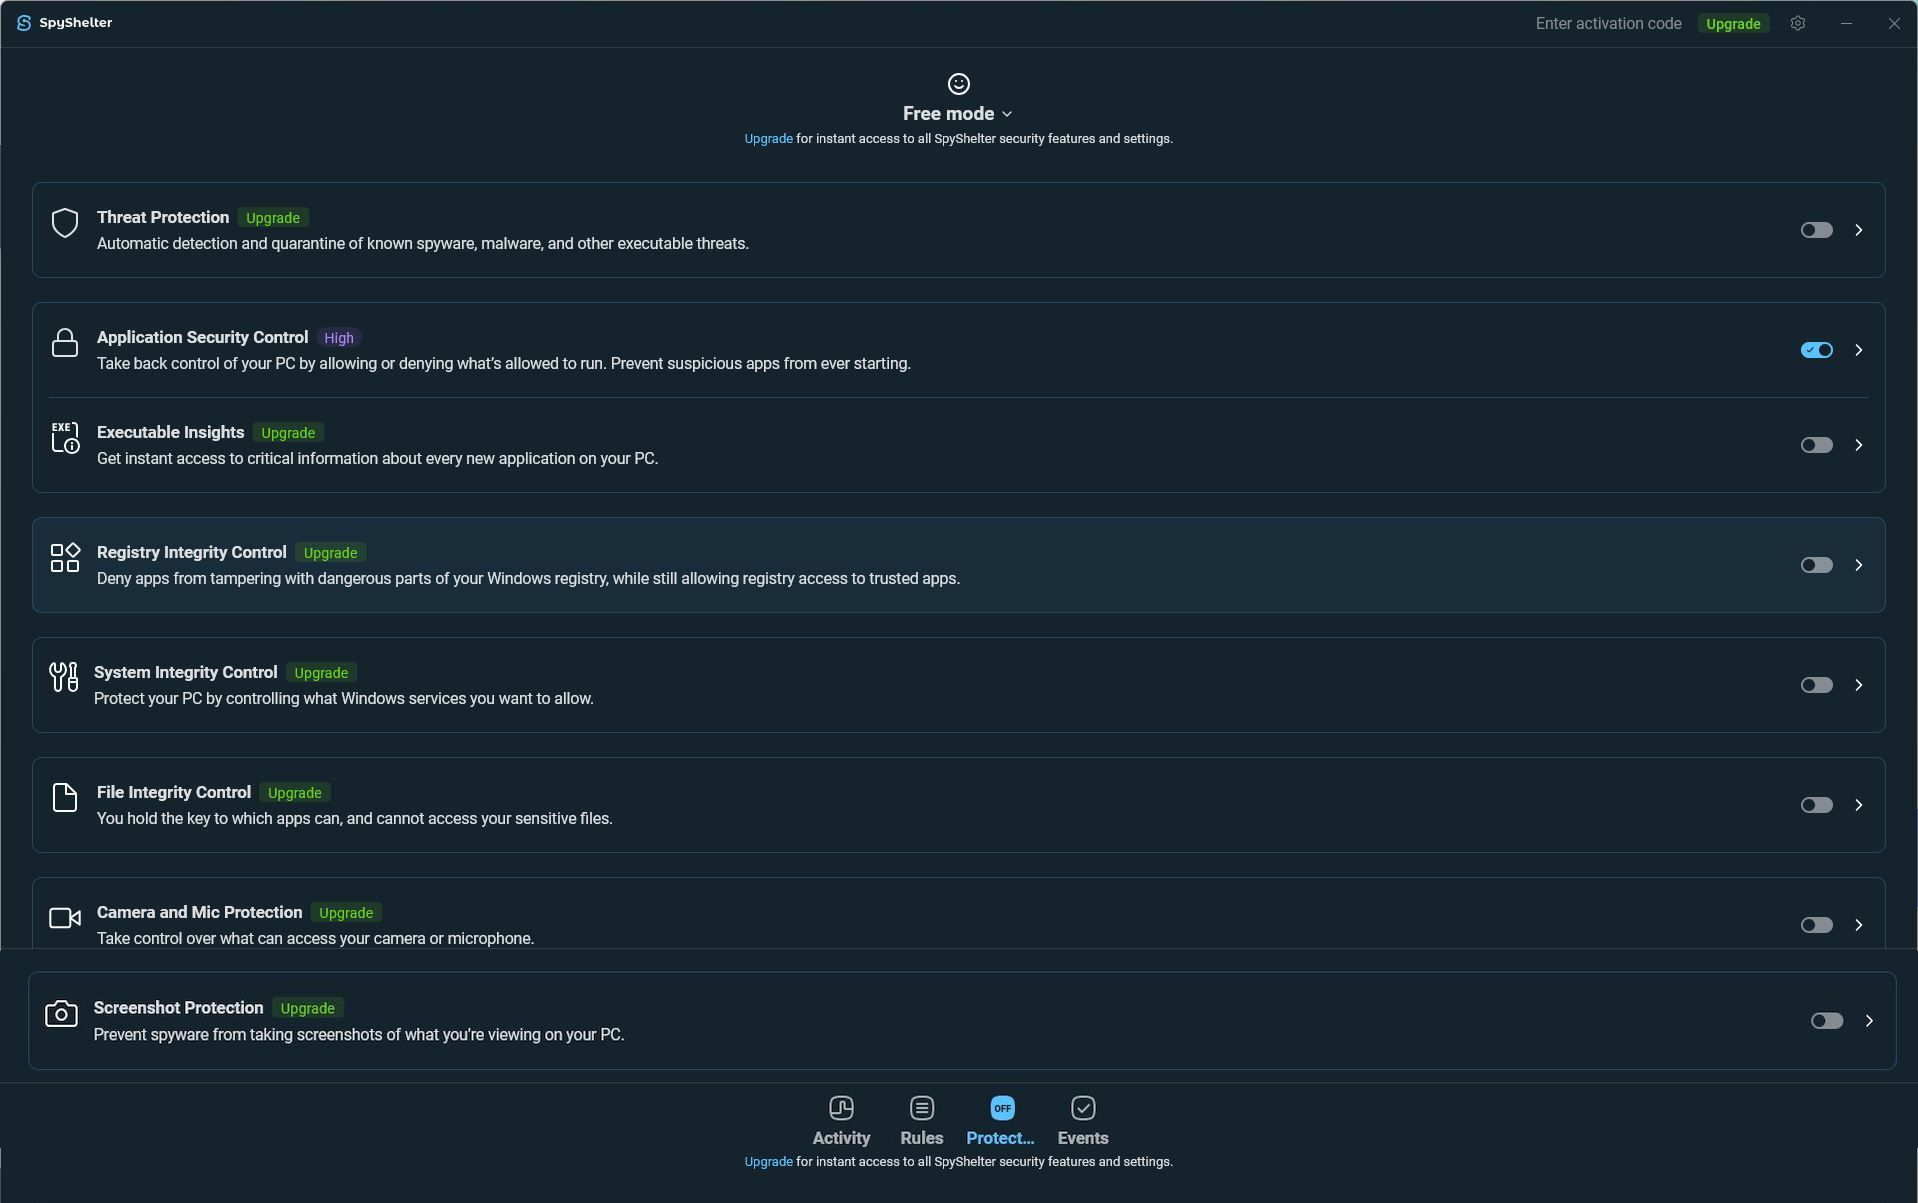1918x1203 pixels.
Task: Open settings via the gear icon
Action: click(1798, 23)
